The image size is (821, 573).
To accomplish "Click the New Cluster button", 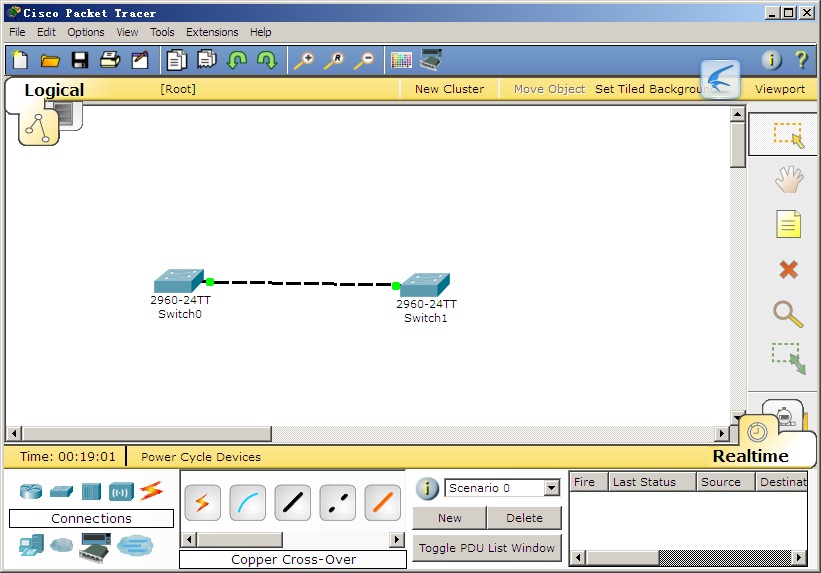I will pos(449,89).
